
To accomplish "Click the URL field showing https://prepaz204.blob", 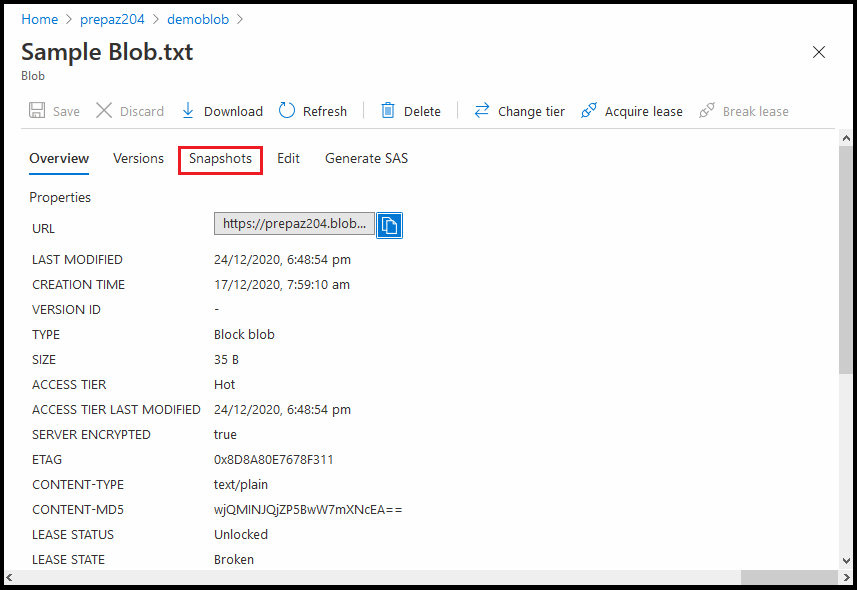I will (293, 223).
